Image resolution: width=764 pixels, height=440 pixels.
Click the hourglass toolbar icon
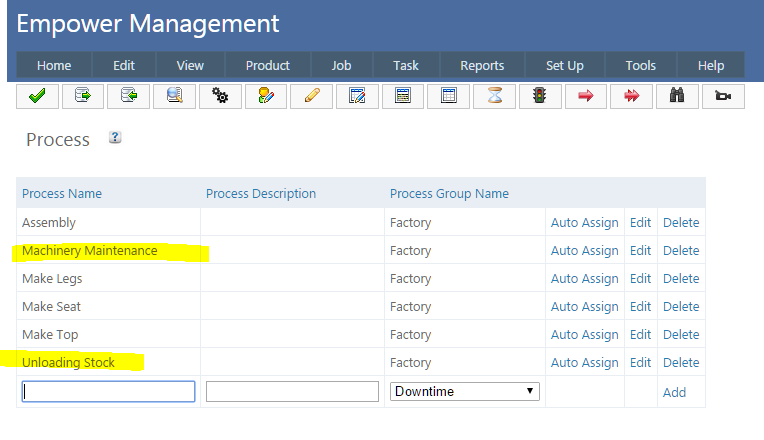494,96
